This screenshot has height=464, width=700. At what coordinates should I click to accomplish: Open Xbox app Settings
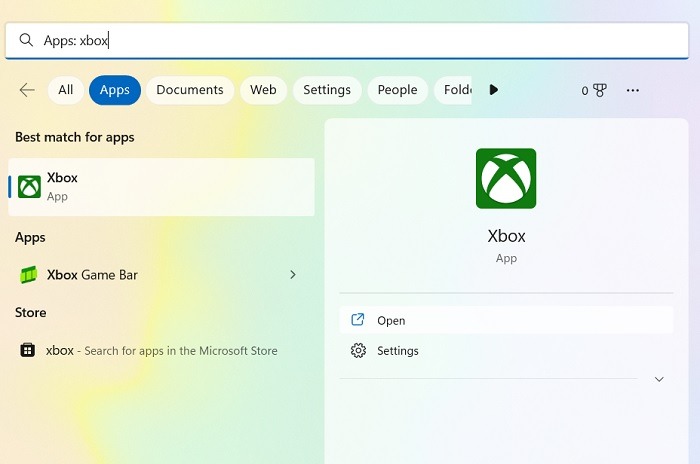(x=506, y=351)
